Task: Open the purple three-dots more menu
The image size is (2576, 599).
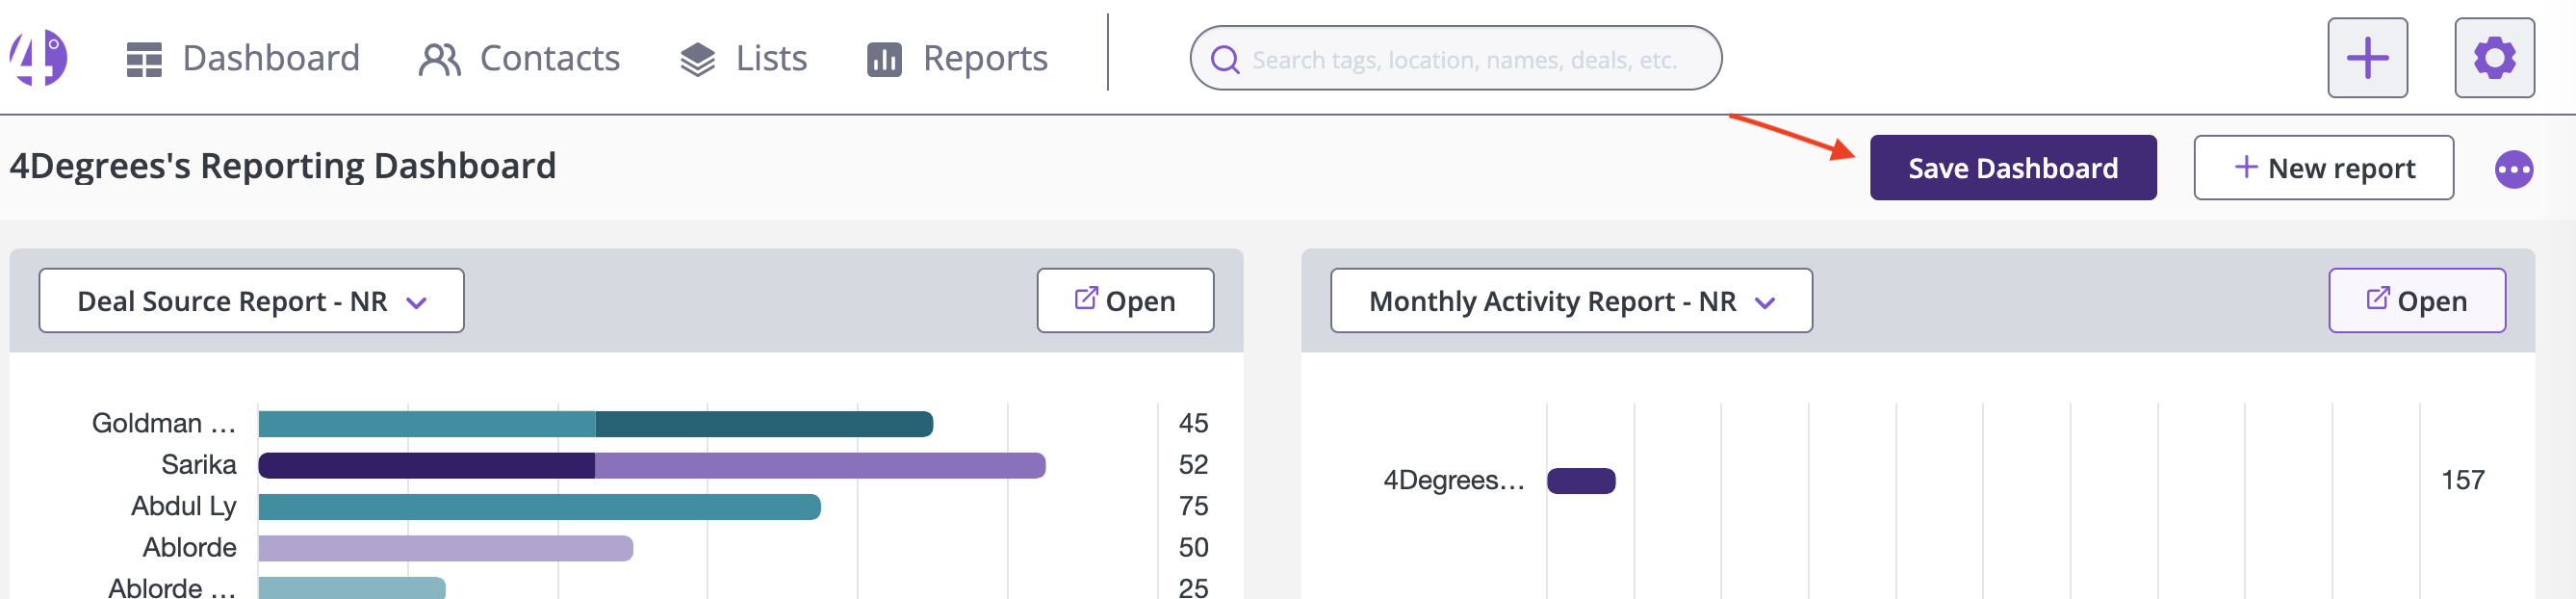Action: [2512, 169]
